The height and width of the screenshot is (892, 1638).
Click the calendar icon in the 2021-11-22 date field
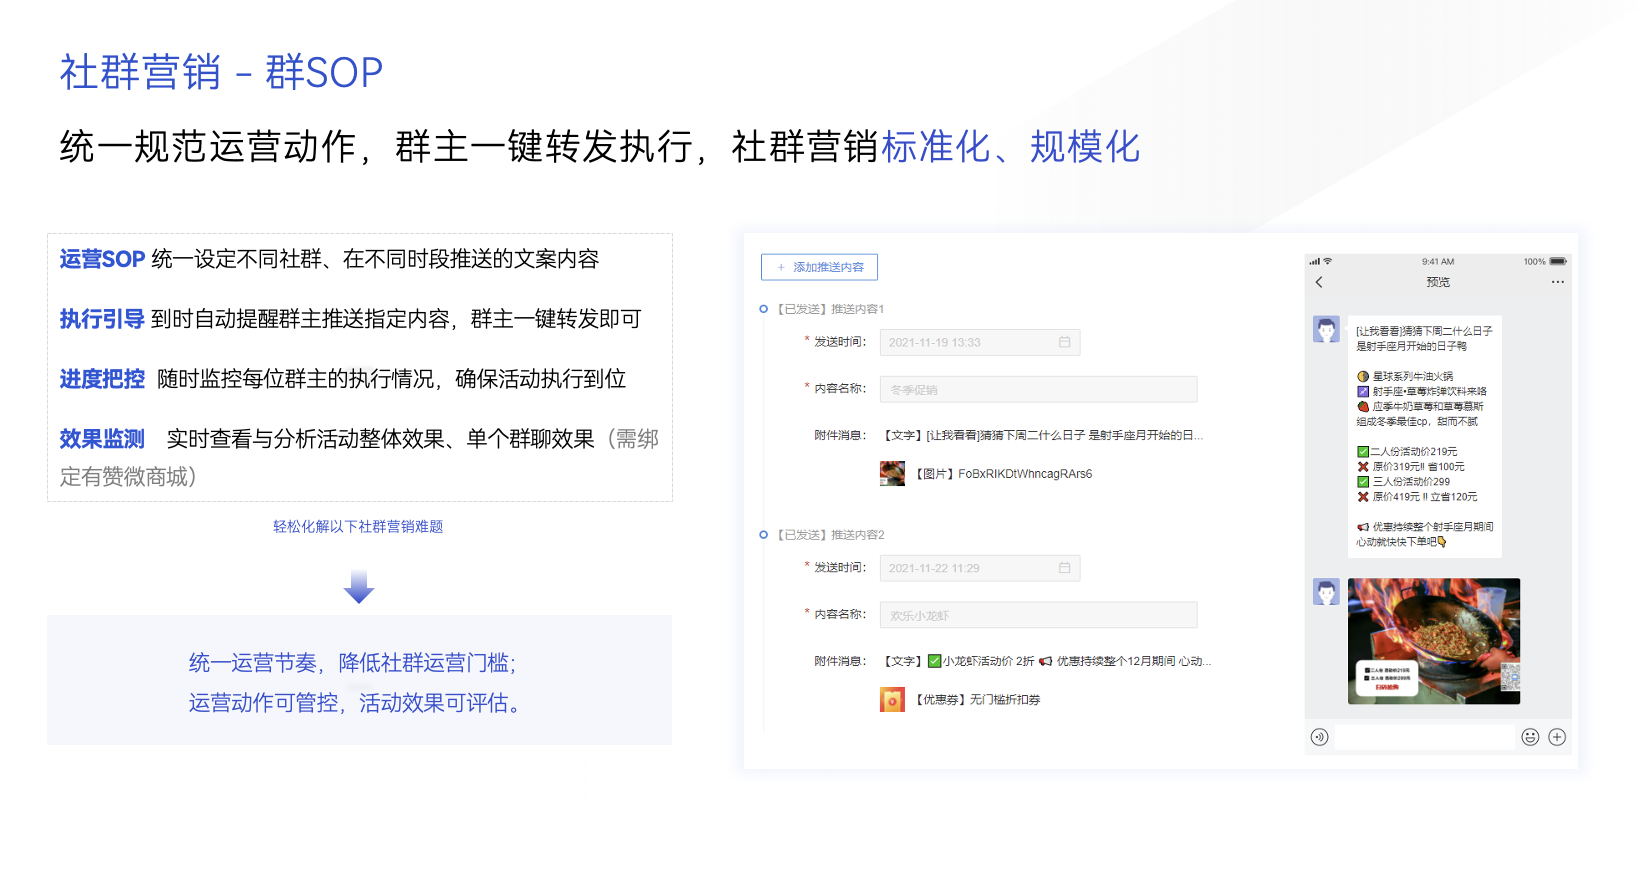[1064, 568]
